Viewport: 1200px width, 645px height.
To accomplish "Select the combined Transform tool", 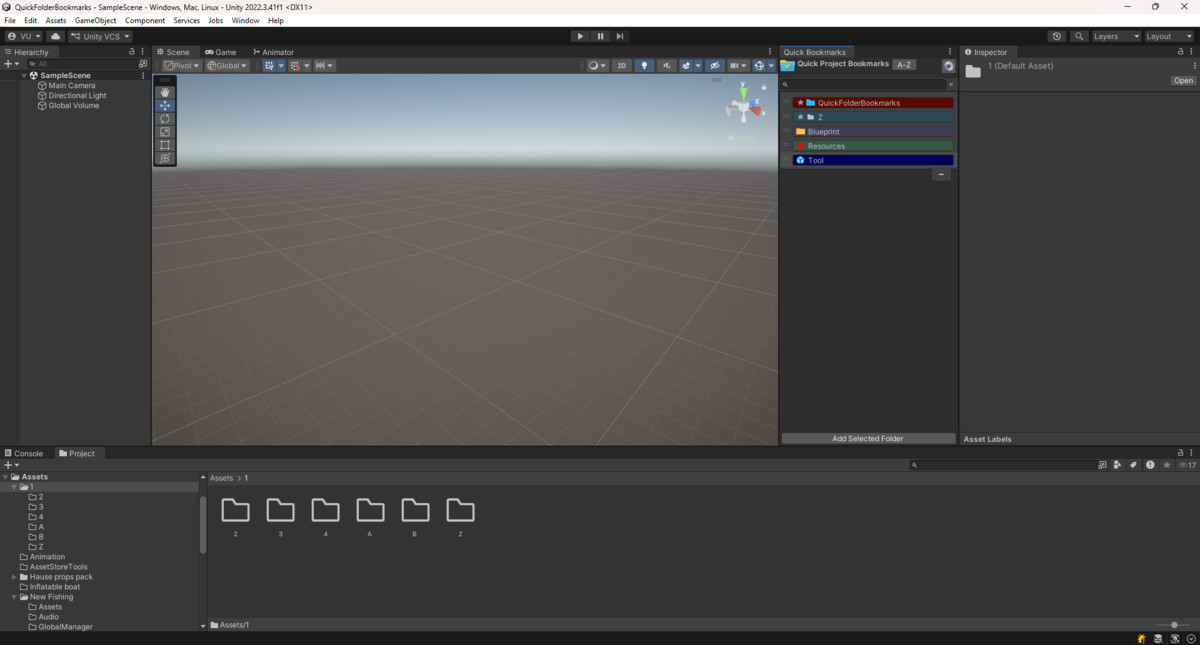I will pos(165,158).
